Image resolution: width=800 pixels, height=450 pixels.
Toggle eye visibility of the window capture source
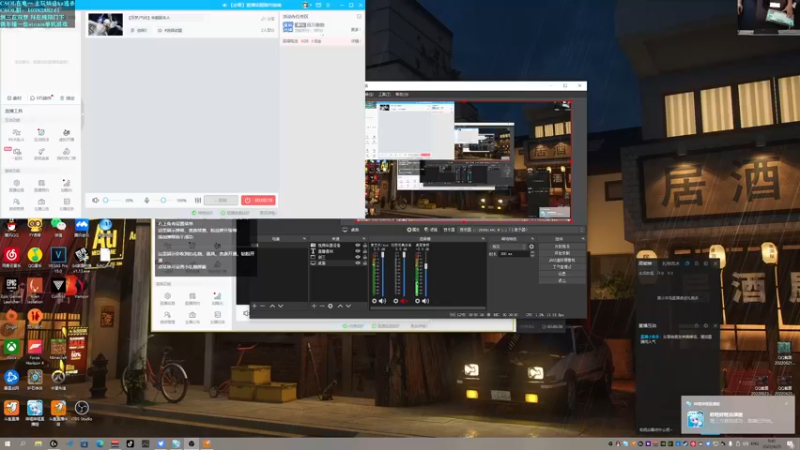(358, 257)
